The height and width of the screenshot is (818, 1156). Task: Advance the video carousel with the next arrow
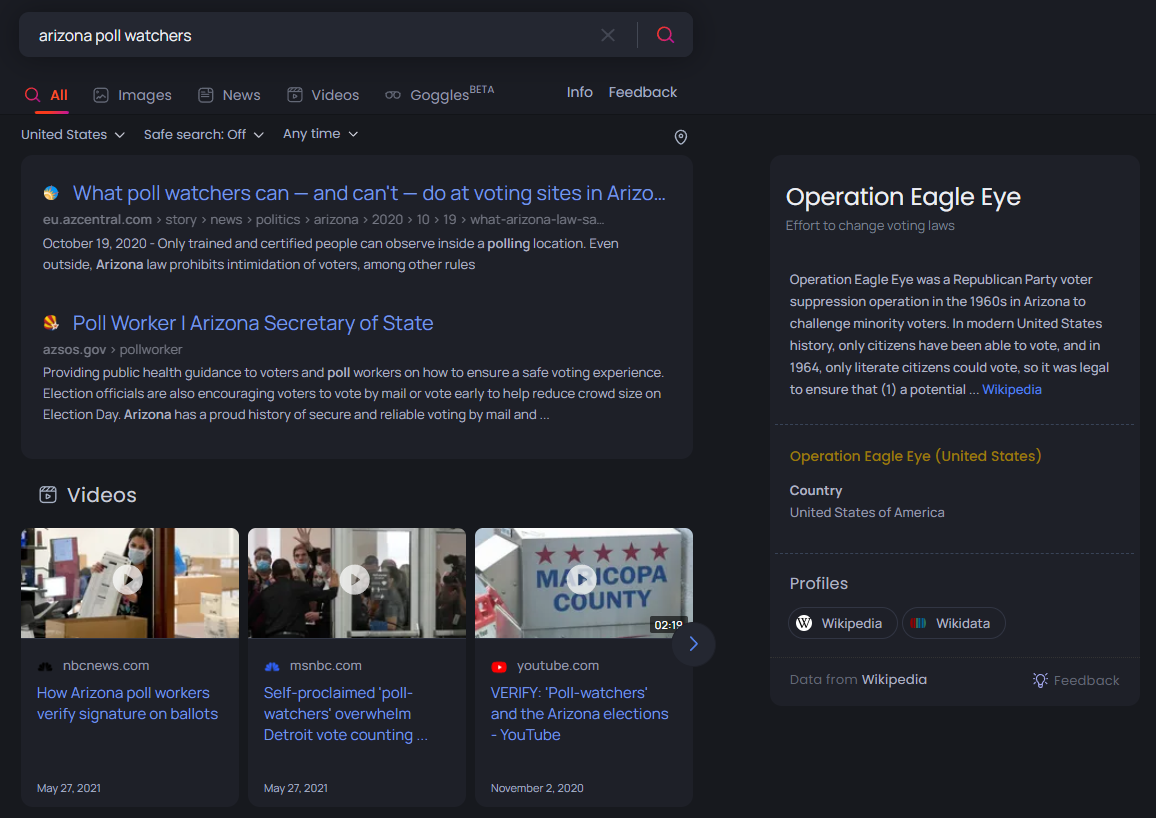693,644
